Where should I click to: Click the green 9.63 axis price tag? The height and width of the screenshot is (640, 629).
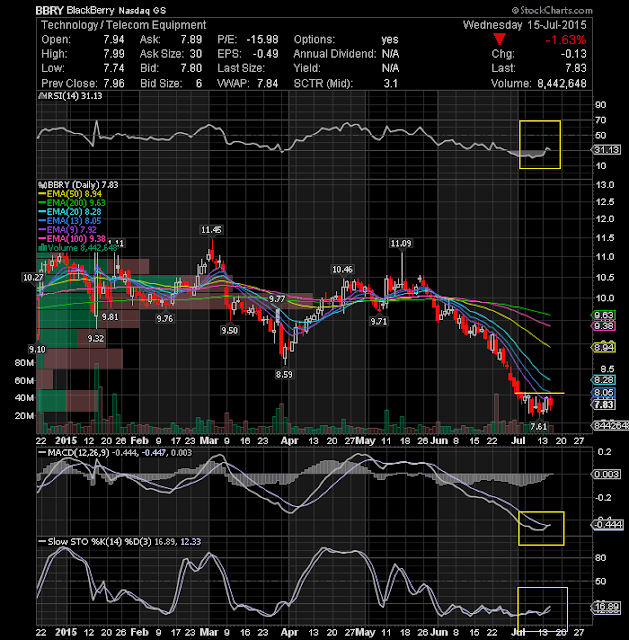pyautogui.click(x=603, y=315)
